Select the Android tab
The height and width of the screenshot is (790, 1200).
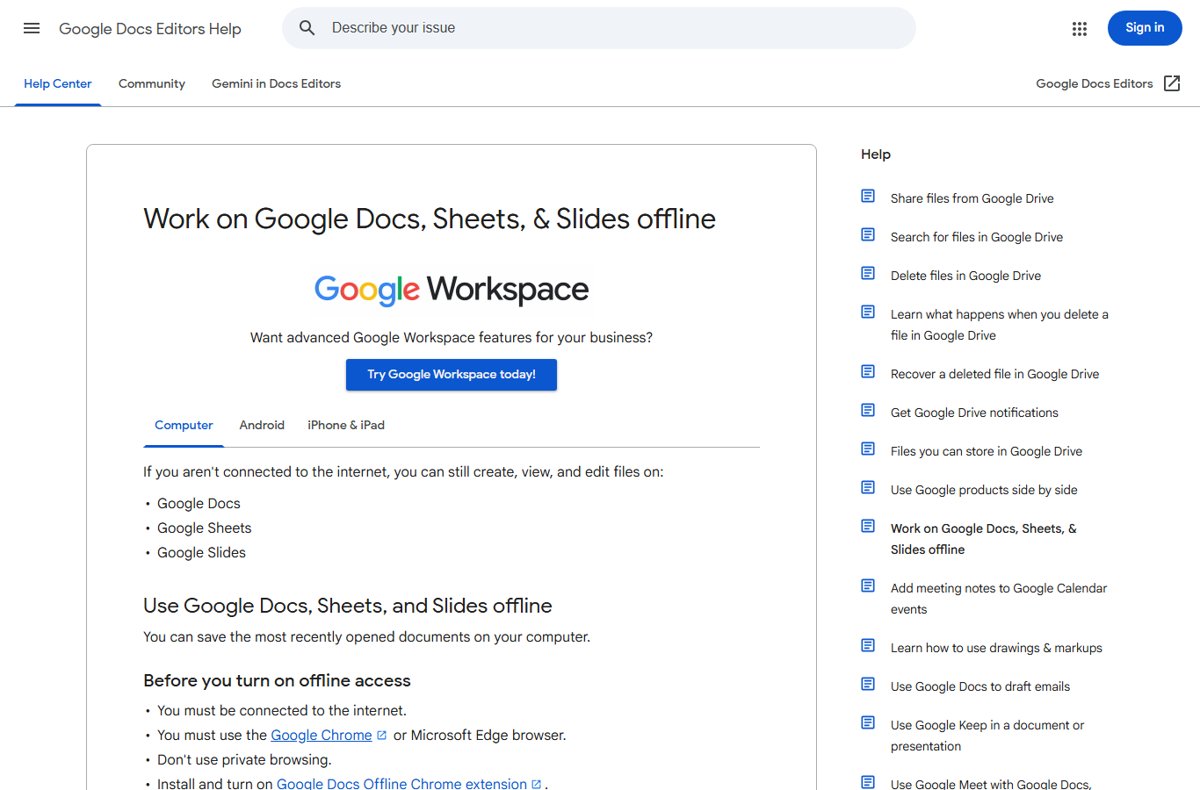(x=262, y=425)
